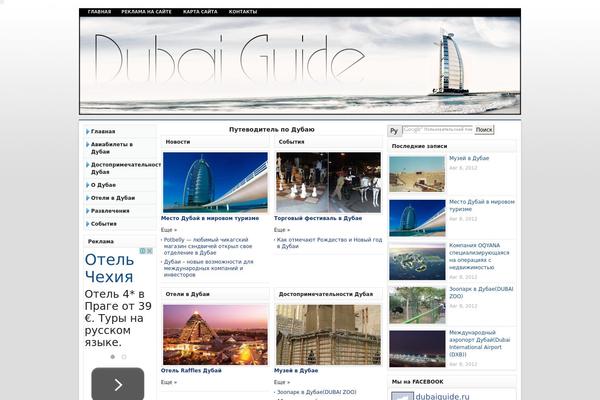Open the Raffles hotel pyramid thumbnail

click(215, 335)
